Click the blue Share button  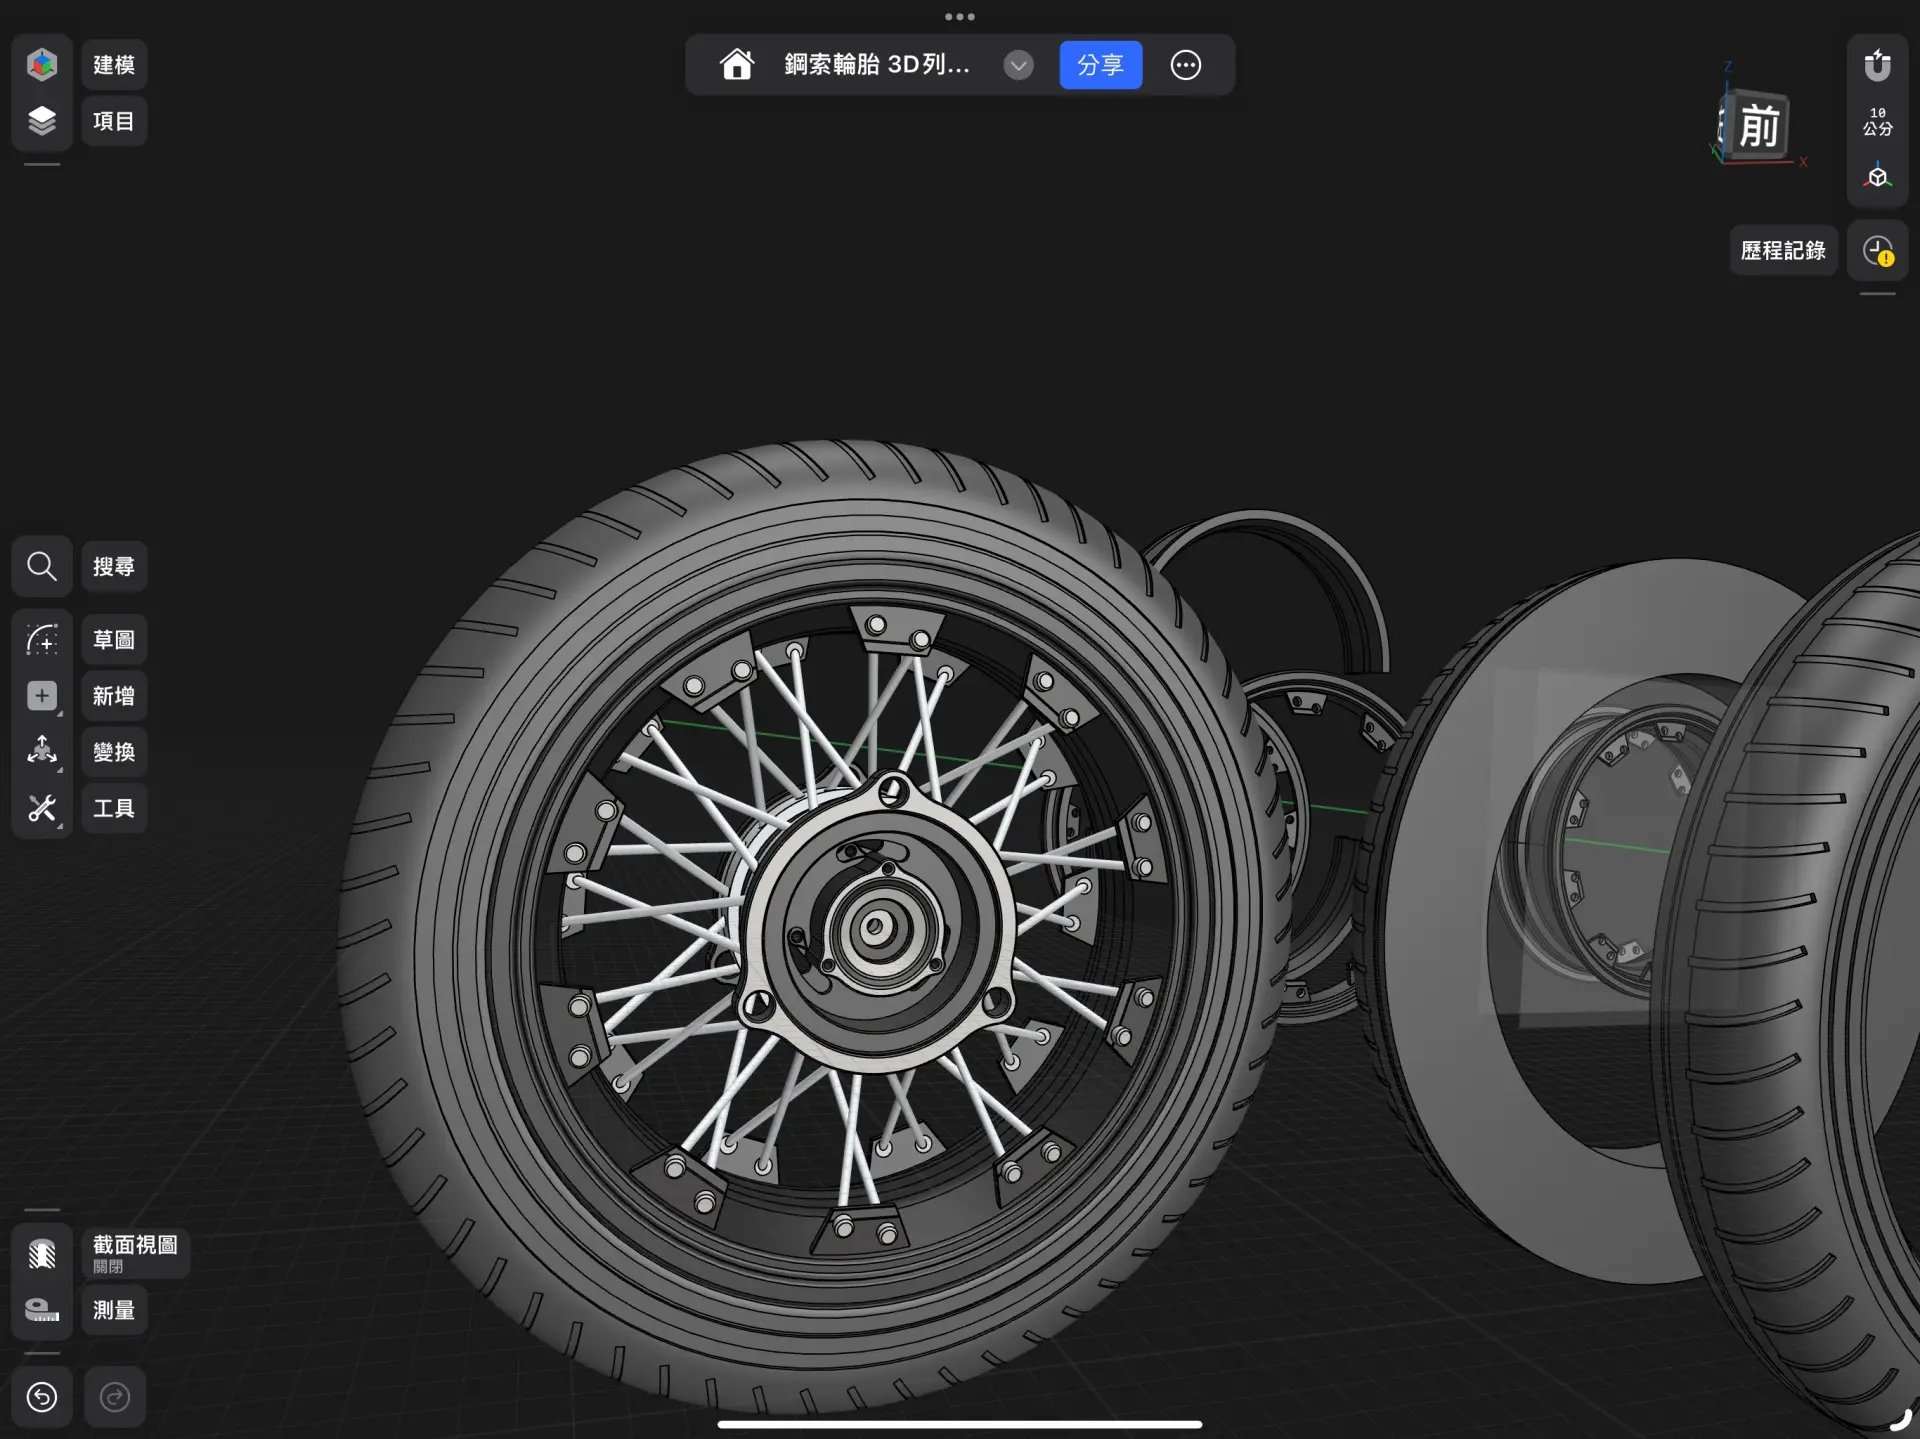coord(1100,65)
